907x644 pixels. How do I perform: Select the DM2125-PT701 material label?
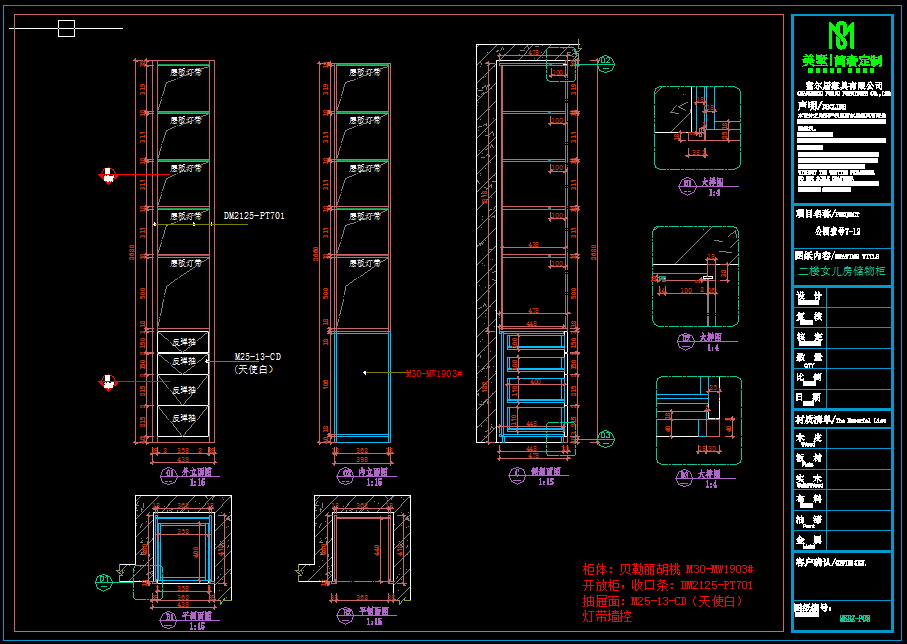pyautogui.click(x=254, y=216)
